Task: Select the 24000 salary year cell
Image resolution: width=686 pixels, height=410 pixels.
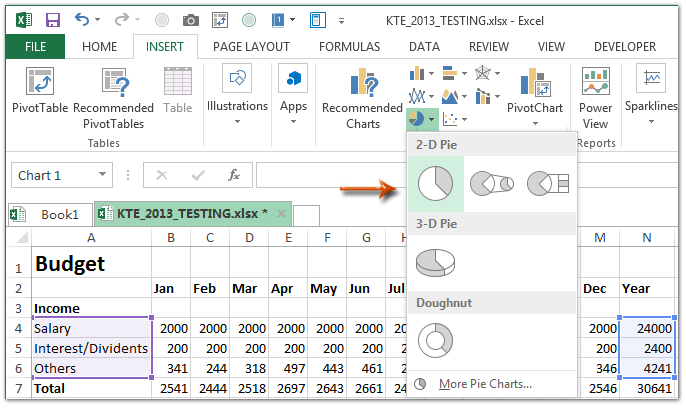Action: [647, 328]
